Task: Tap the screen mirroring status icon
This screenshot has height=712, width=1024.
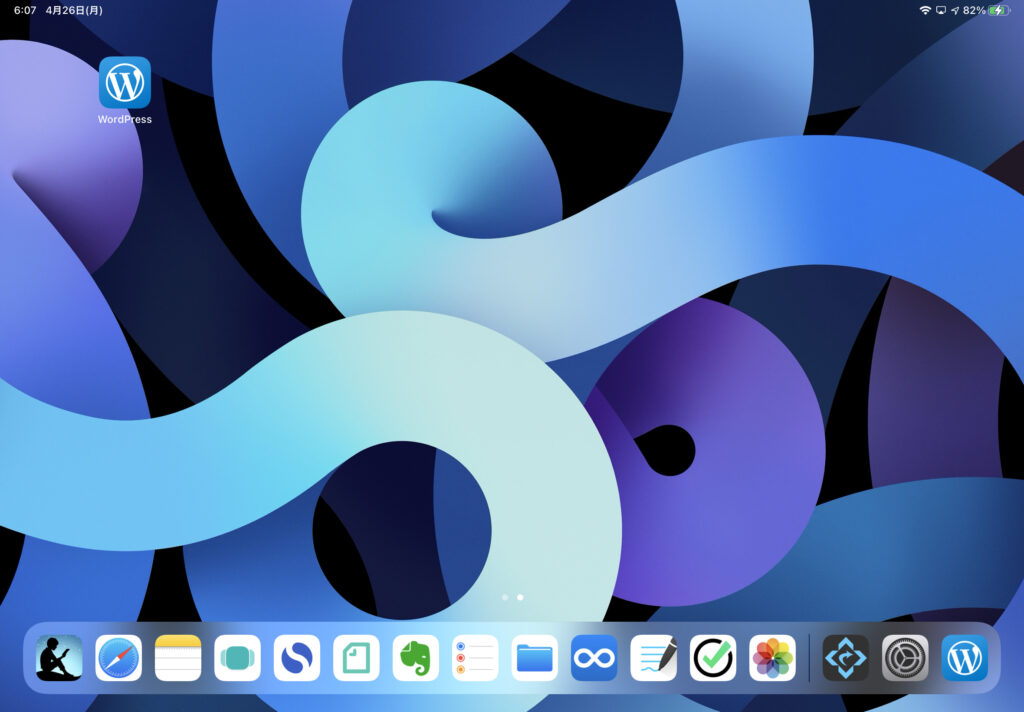Action: (x=941, y=10)
